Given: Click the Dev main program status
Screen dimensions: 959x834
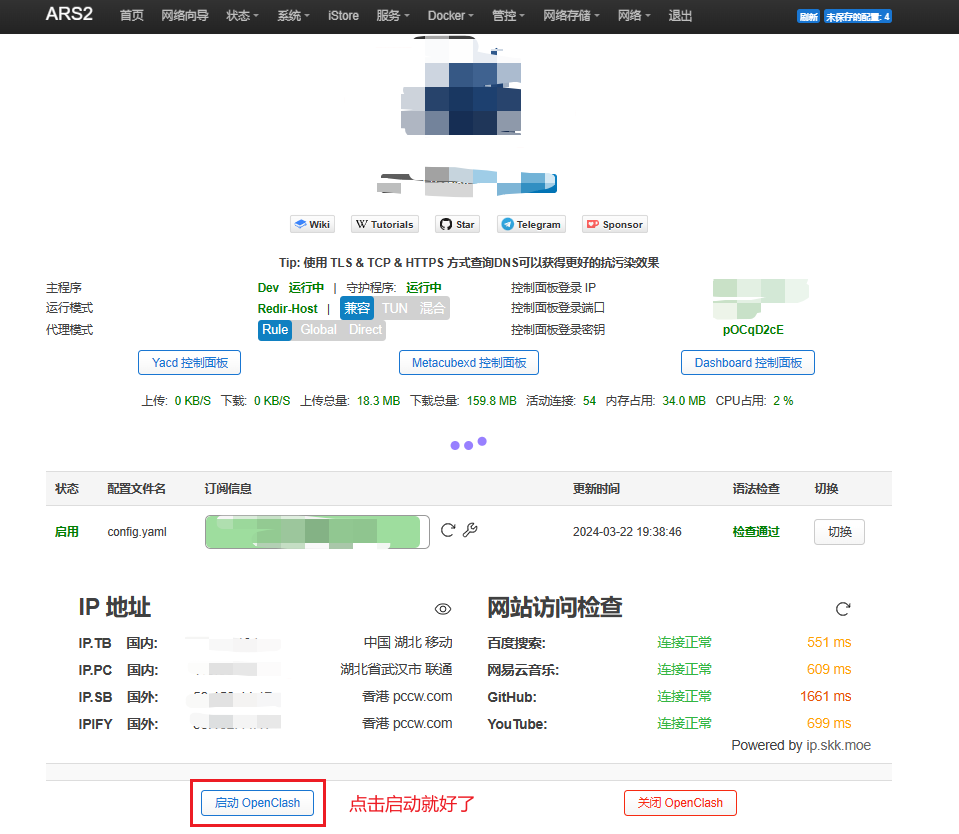Looking at the screenshot, I should click(268, 288).
